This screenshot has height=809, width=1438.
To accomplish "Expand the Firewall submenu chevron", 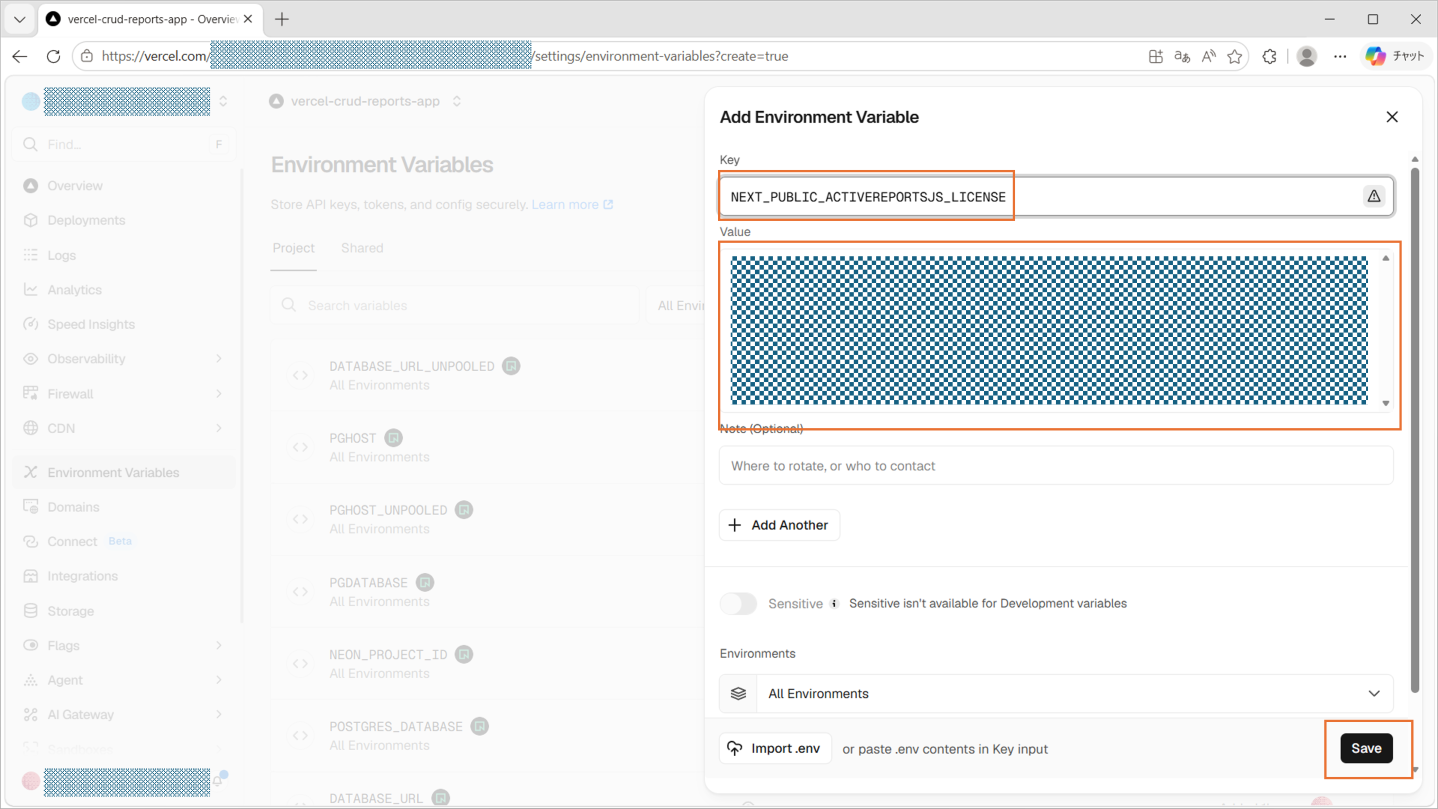I will [219, 394].
